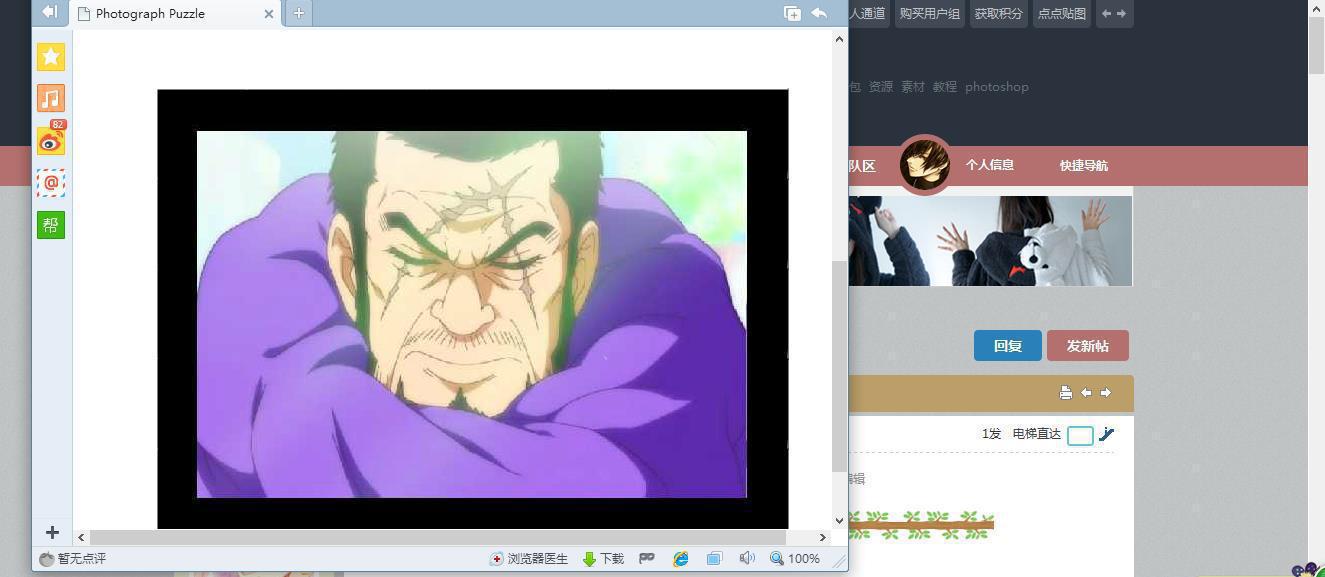Toggle the privacy mask icon in status bar
Image resolution: width=1325 pixels, height=577 pixels.
[x=647, y=559]
